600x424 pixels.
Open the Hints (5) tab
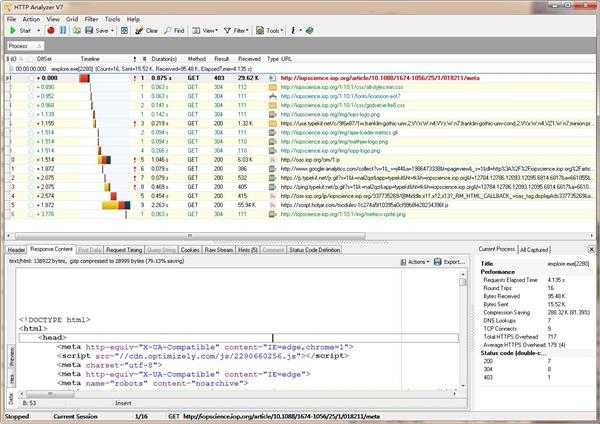(x=248, y=250)
